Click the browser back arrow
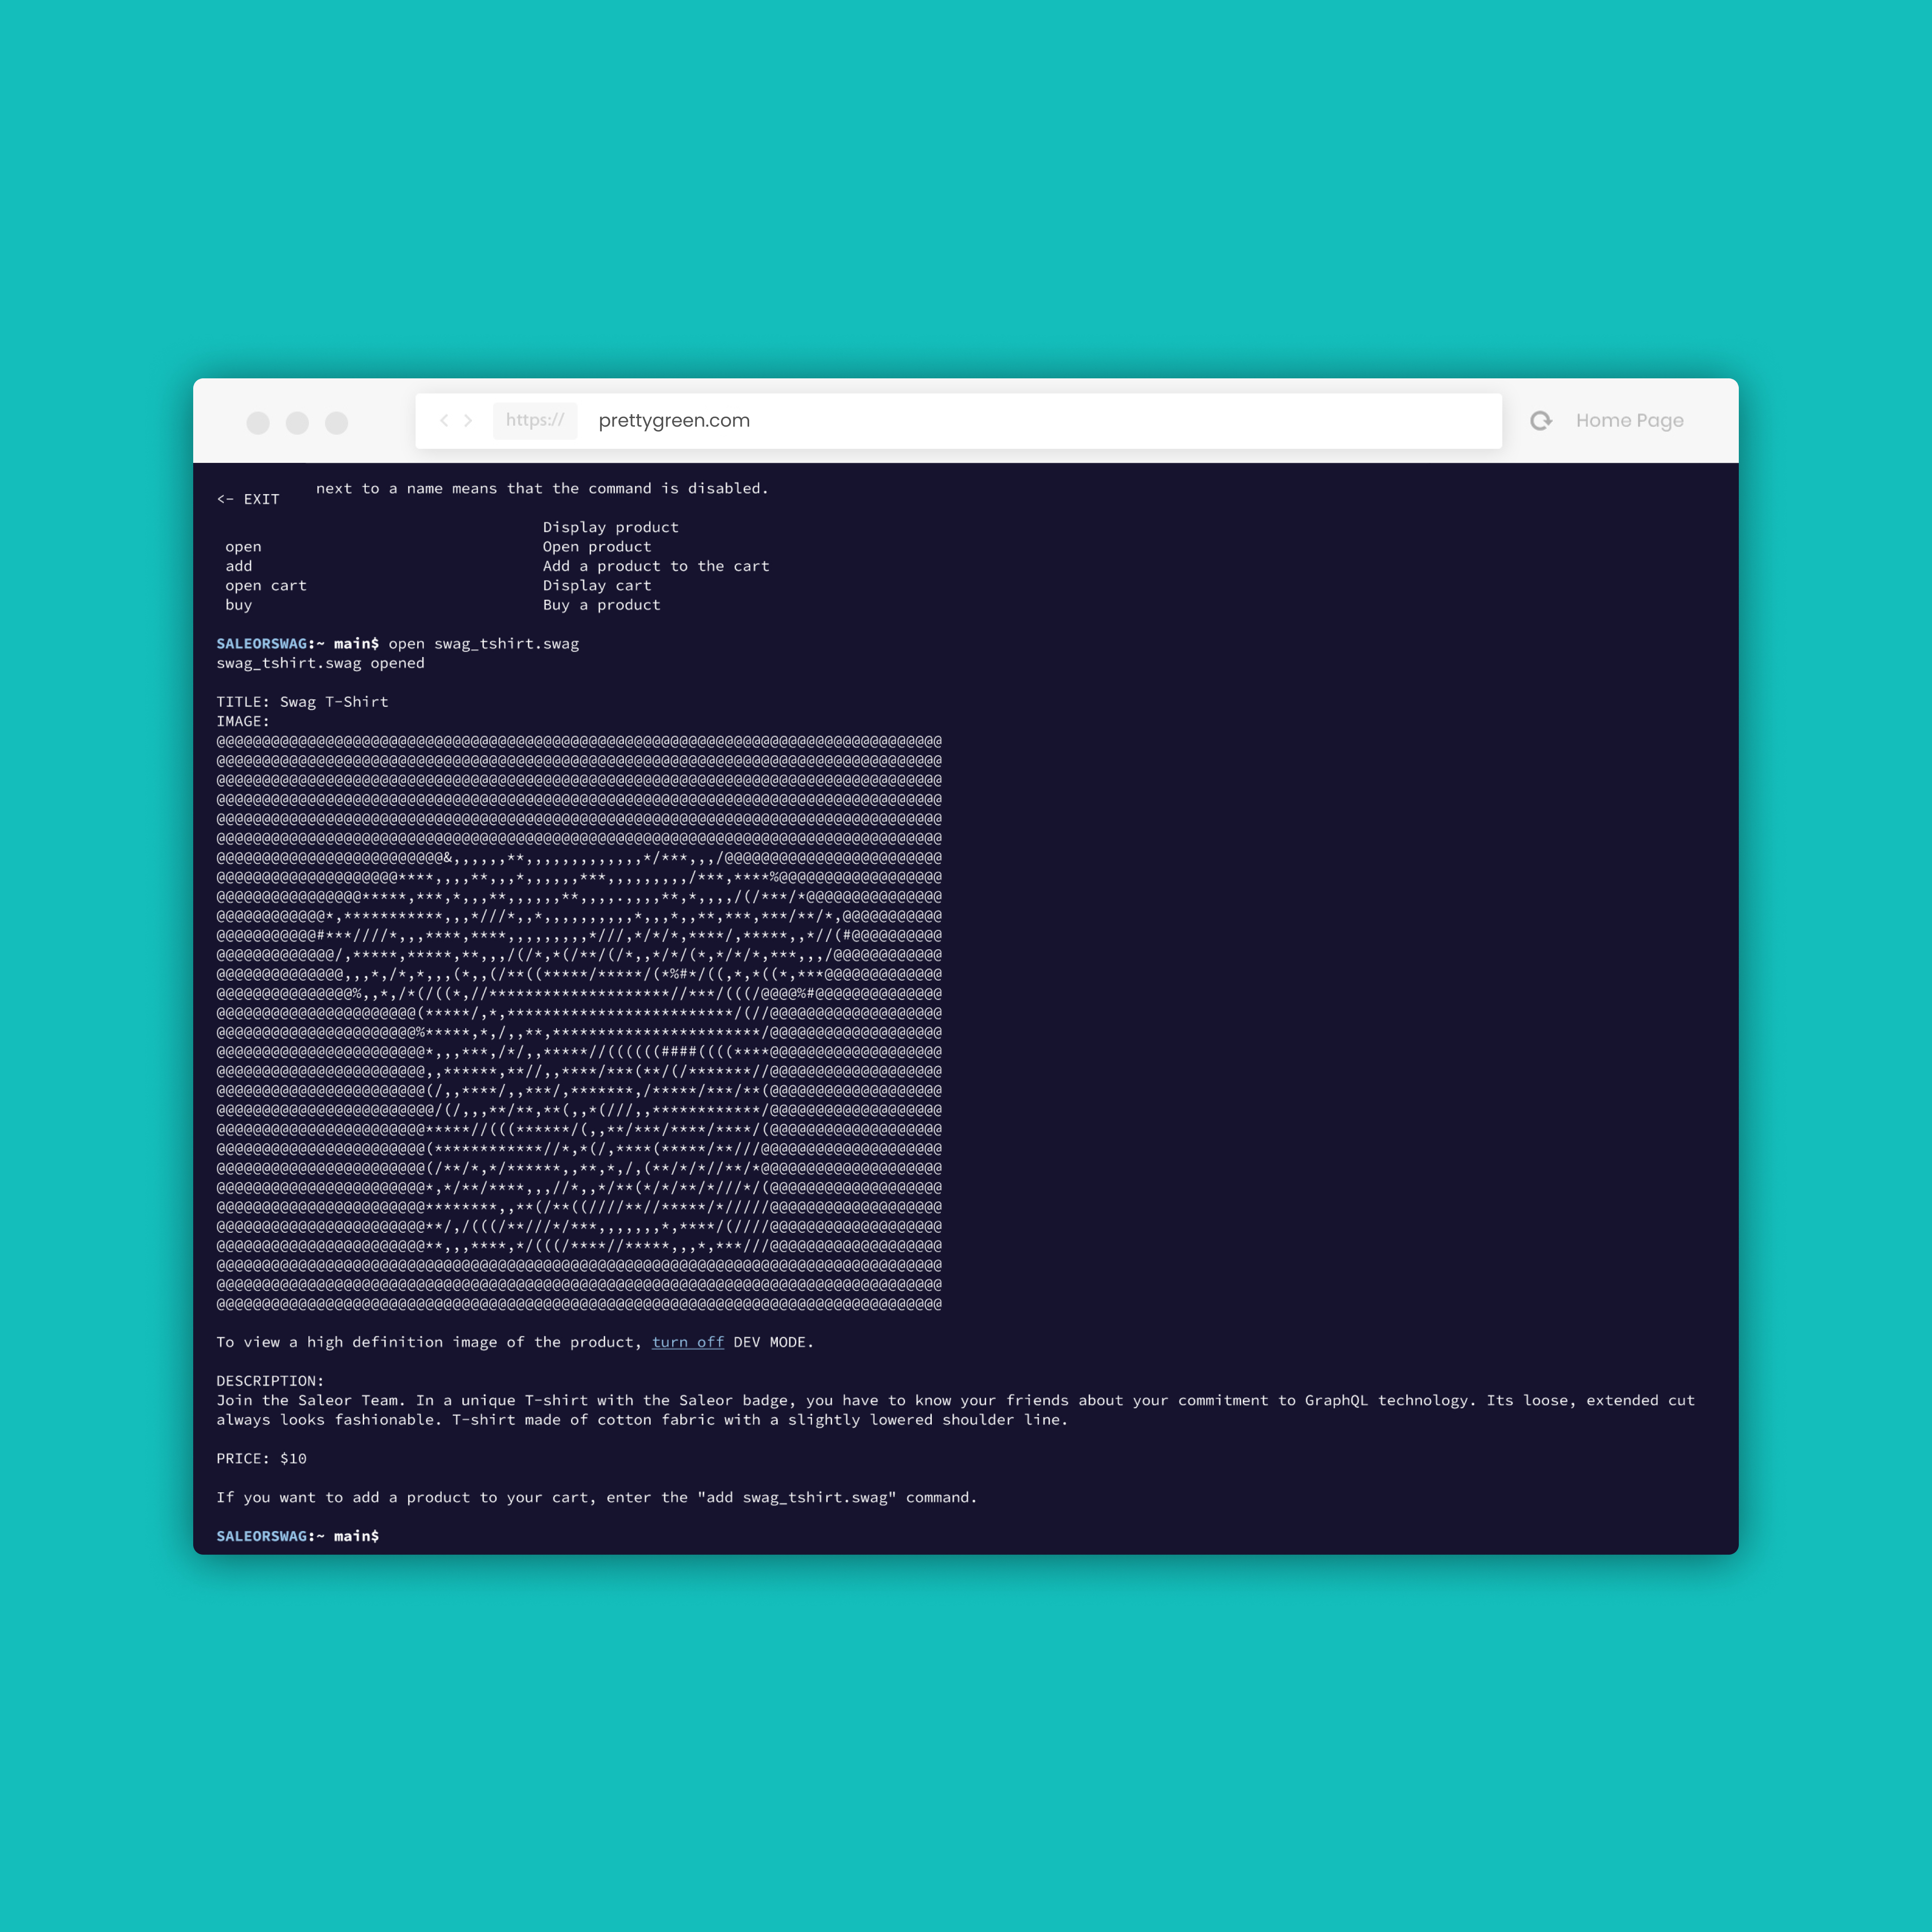The height and width of the screenshot is (1932, 1932). tap(444, 420)
